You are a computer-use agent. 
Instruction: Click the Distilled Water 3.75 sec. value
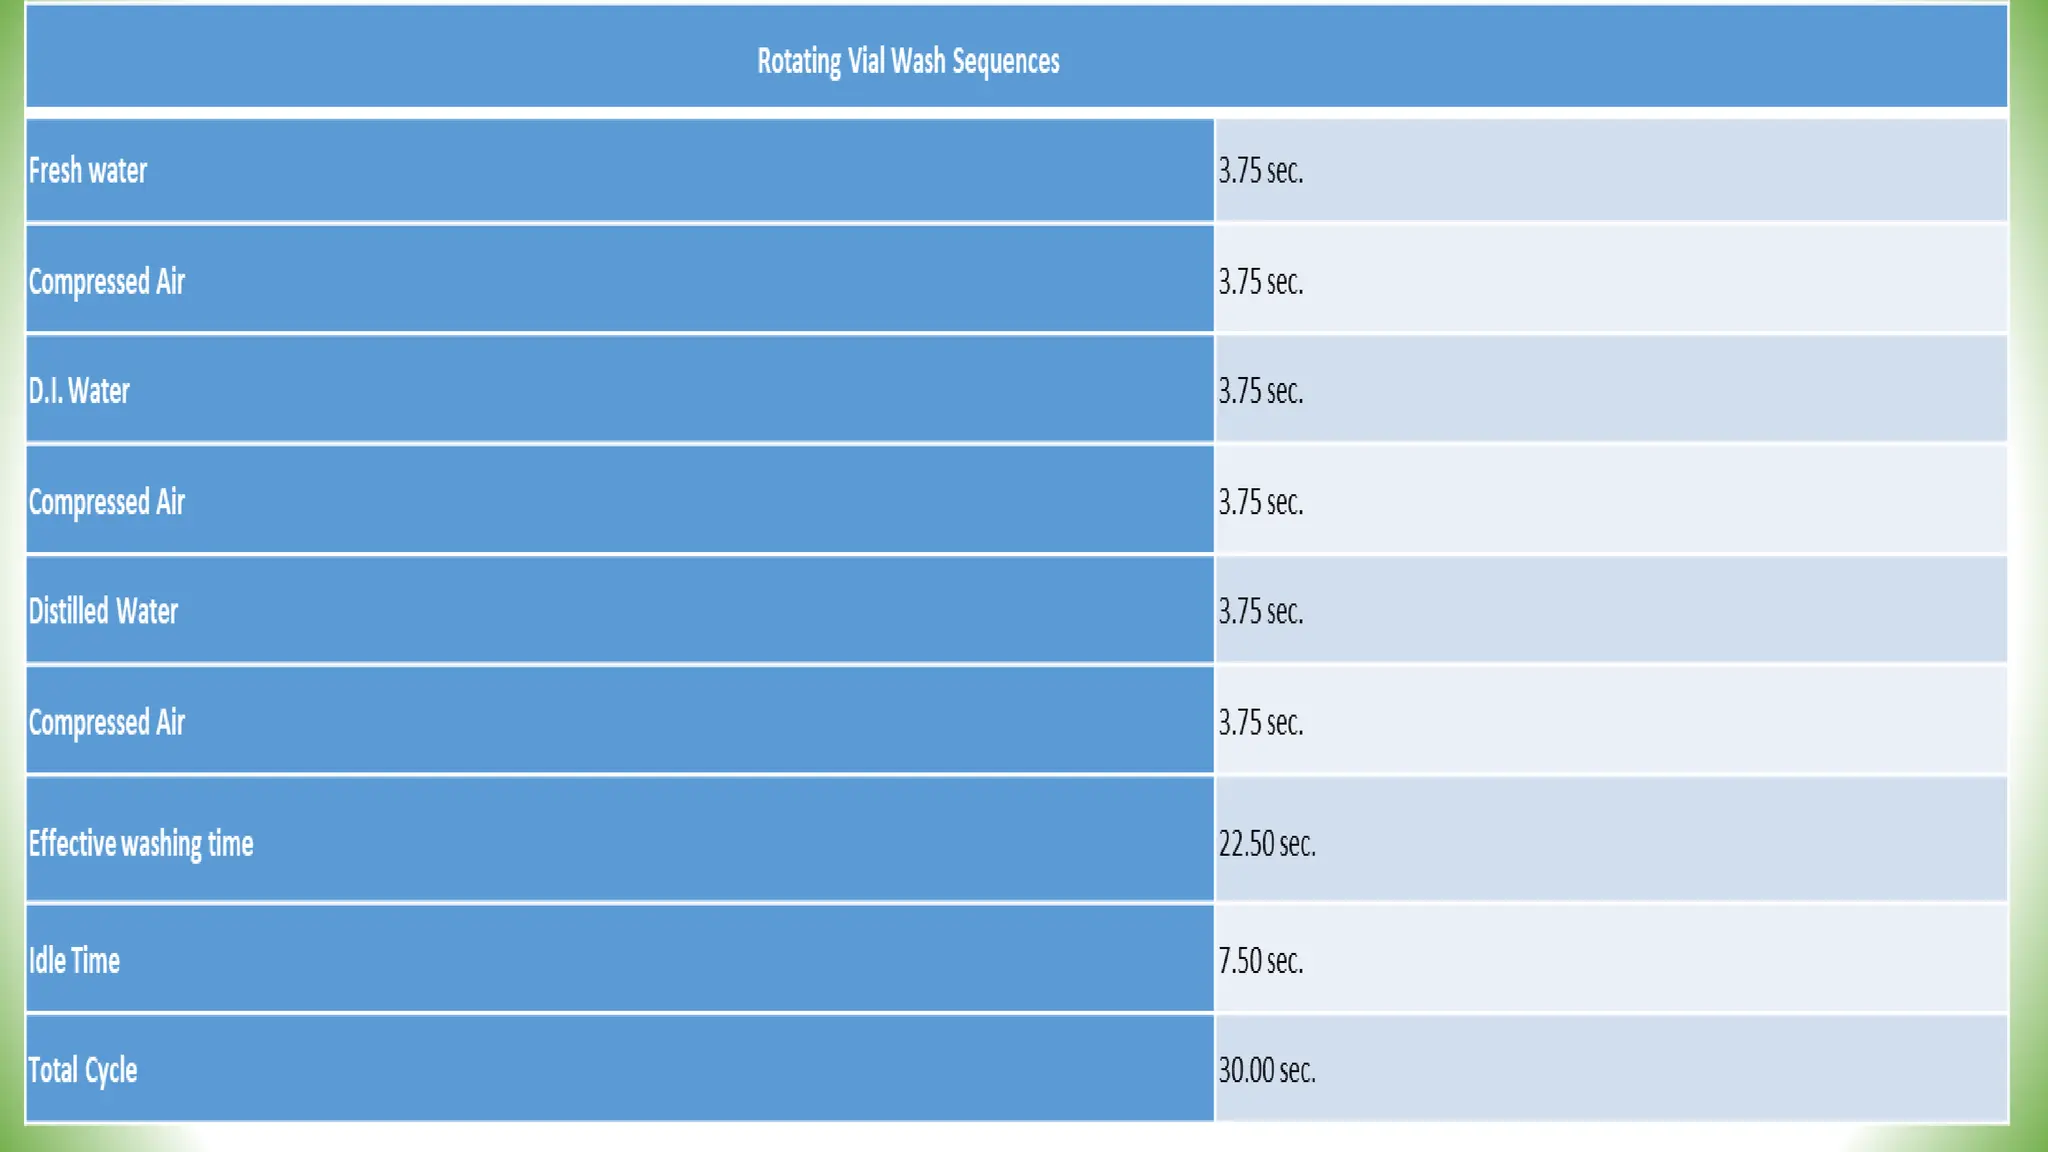(x=1260, y=611)
